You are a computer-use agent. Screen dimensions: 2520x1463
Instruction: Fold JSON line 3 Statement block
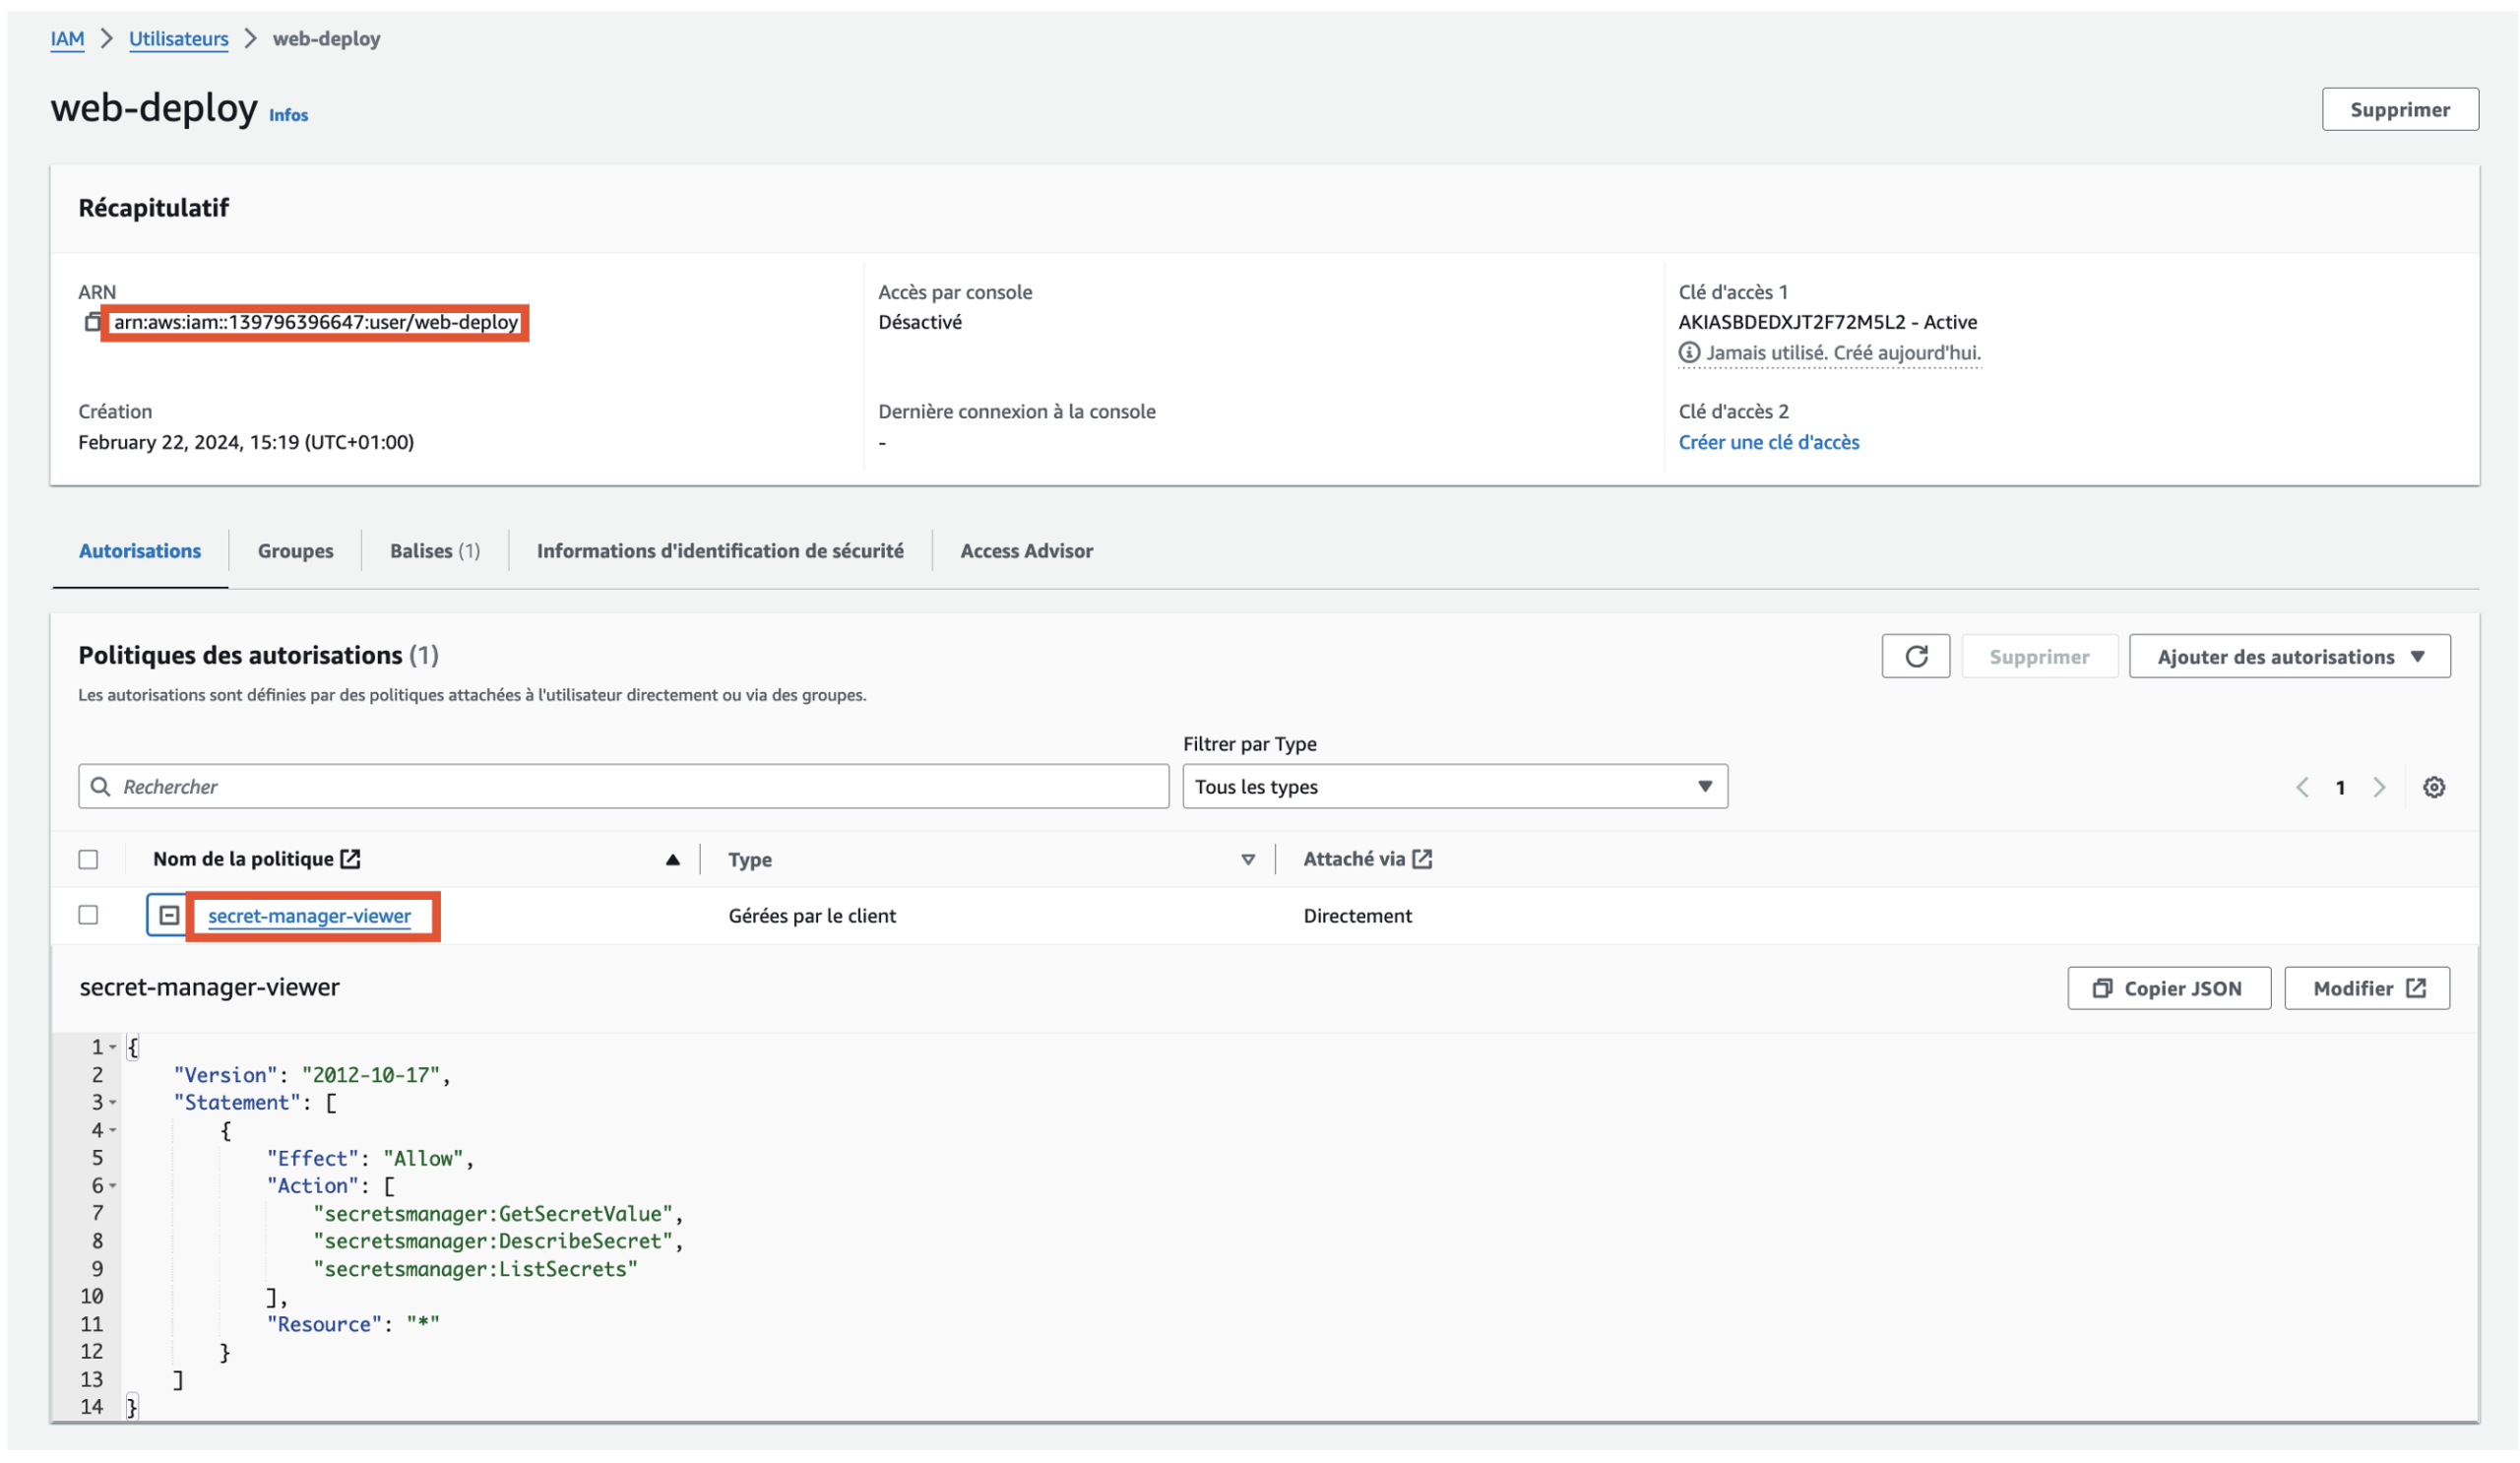[x=113, y=1102]
